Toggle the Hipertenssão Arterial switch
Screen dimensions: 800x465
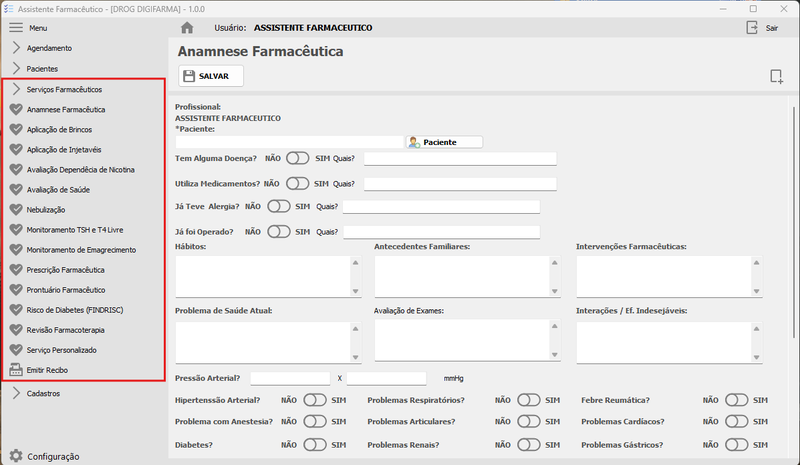coord(315,400)
